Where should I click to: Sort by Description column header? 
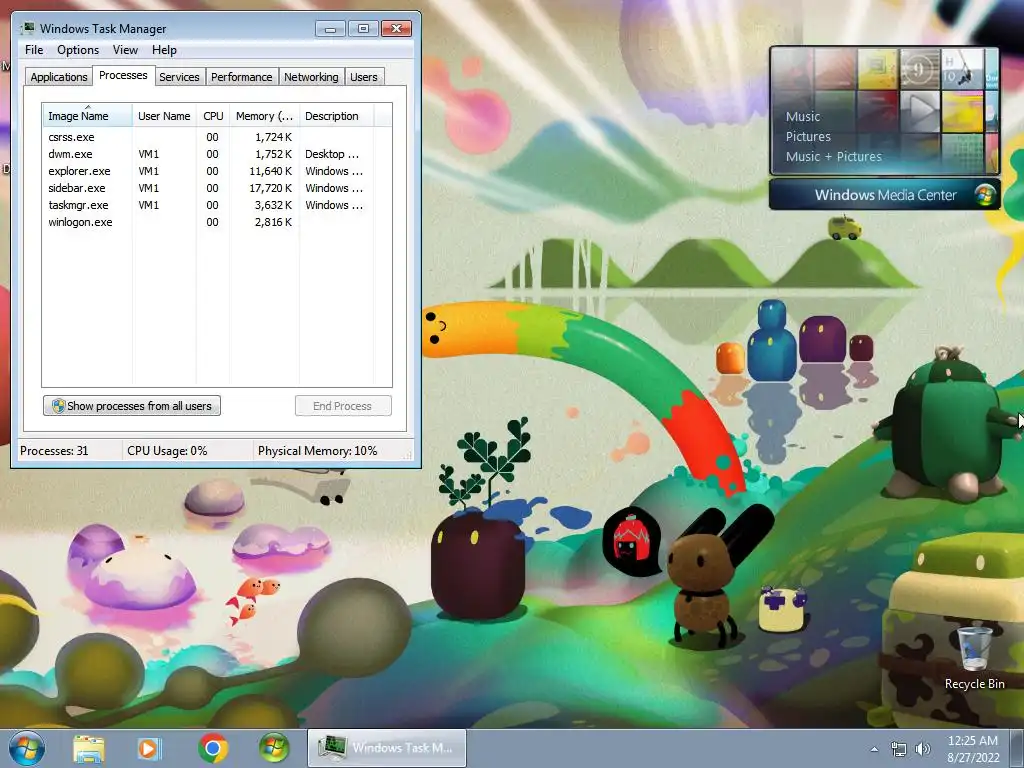click(x=336, y=116)
